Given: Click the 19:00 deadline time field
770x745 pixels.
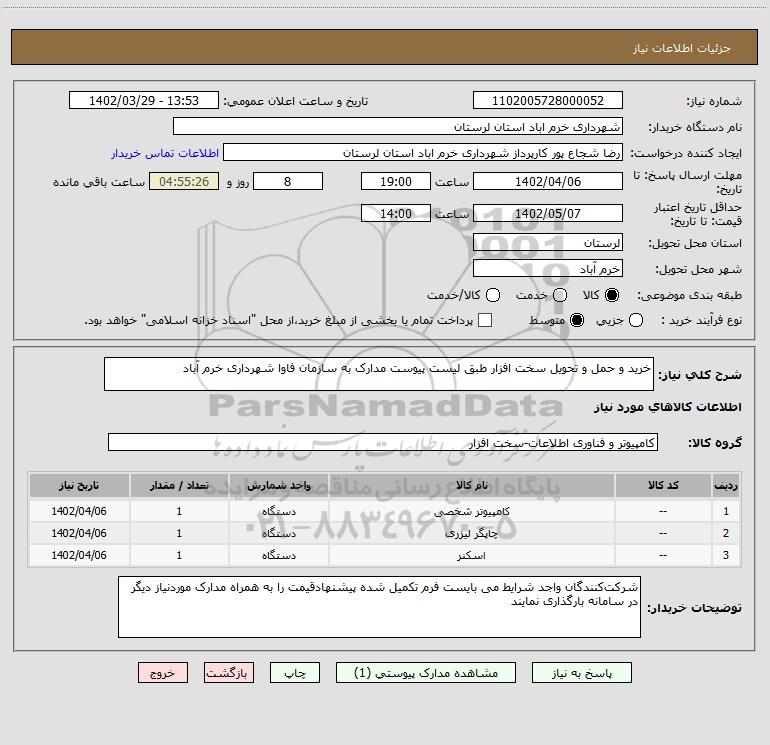Looking at the screenshot, I should [x=396, y=181].
